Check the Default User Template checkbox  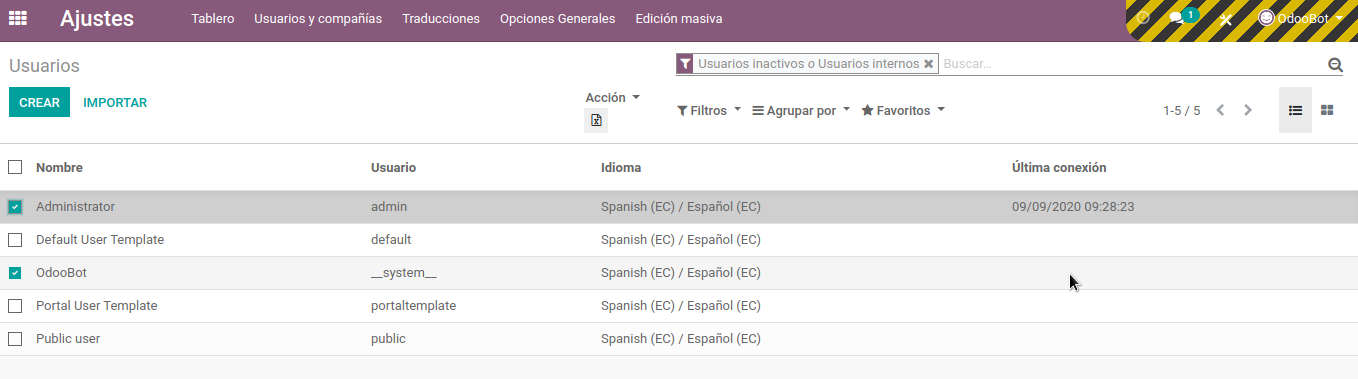pyautogui.click(x=15, y=240)
